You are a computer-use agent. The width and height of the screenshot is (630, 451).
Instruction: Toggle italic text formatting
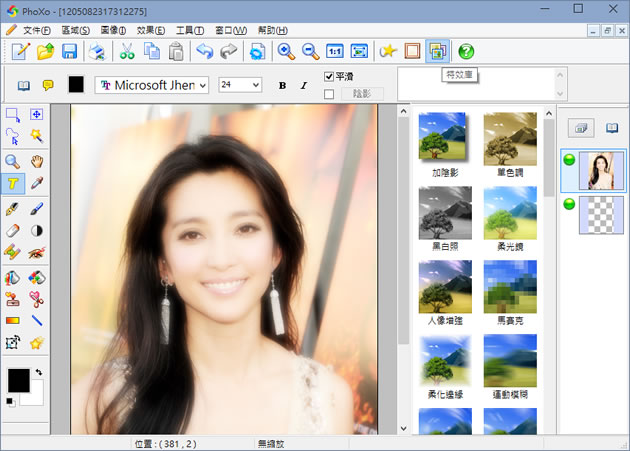304,85
